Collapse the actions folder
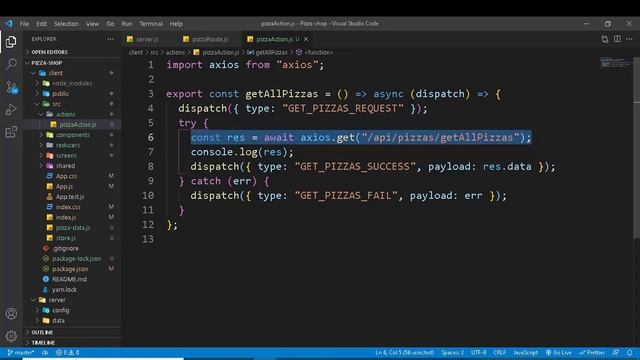The height and width of the screenshot is (360, 640). coord(65,114)
